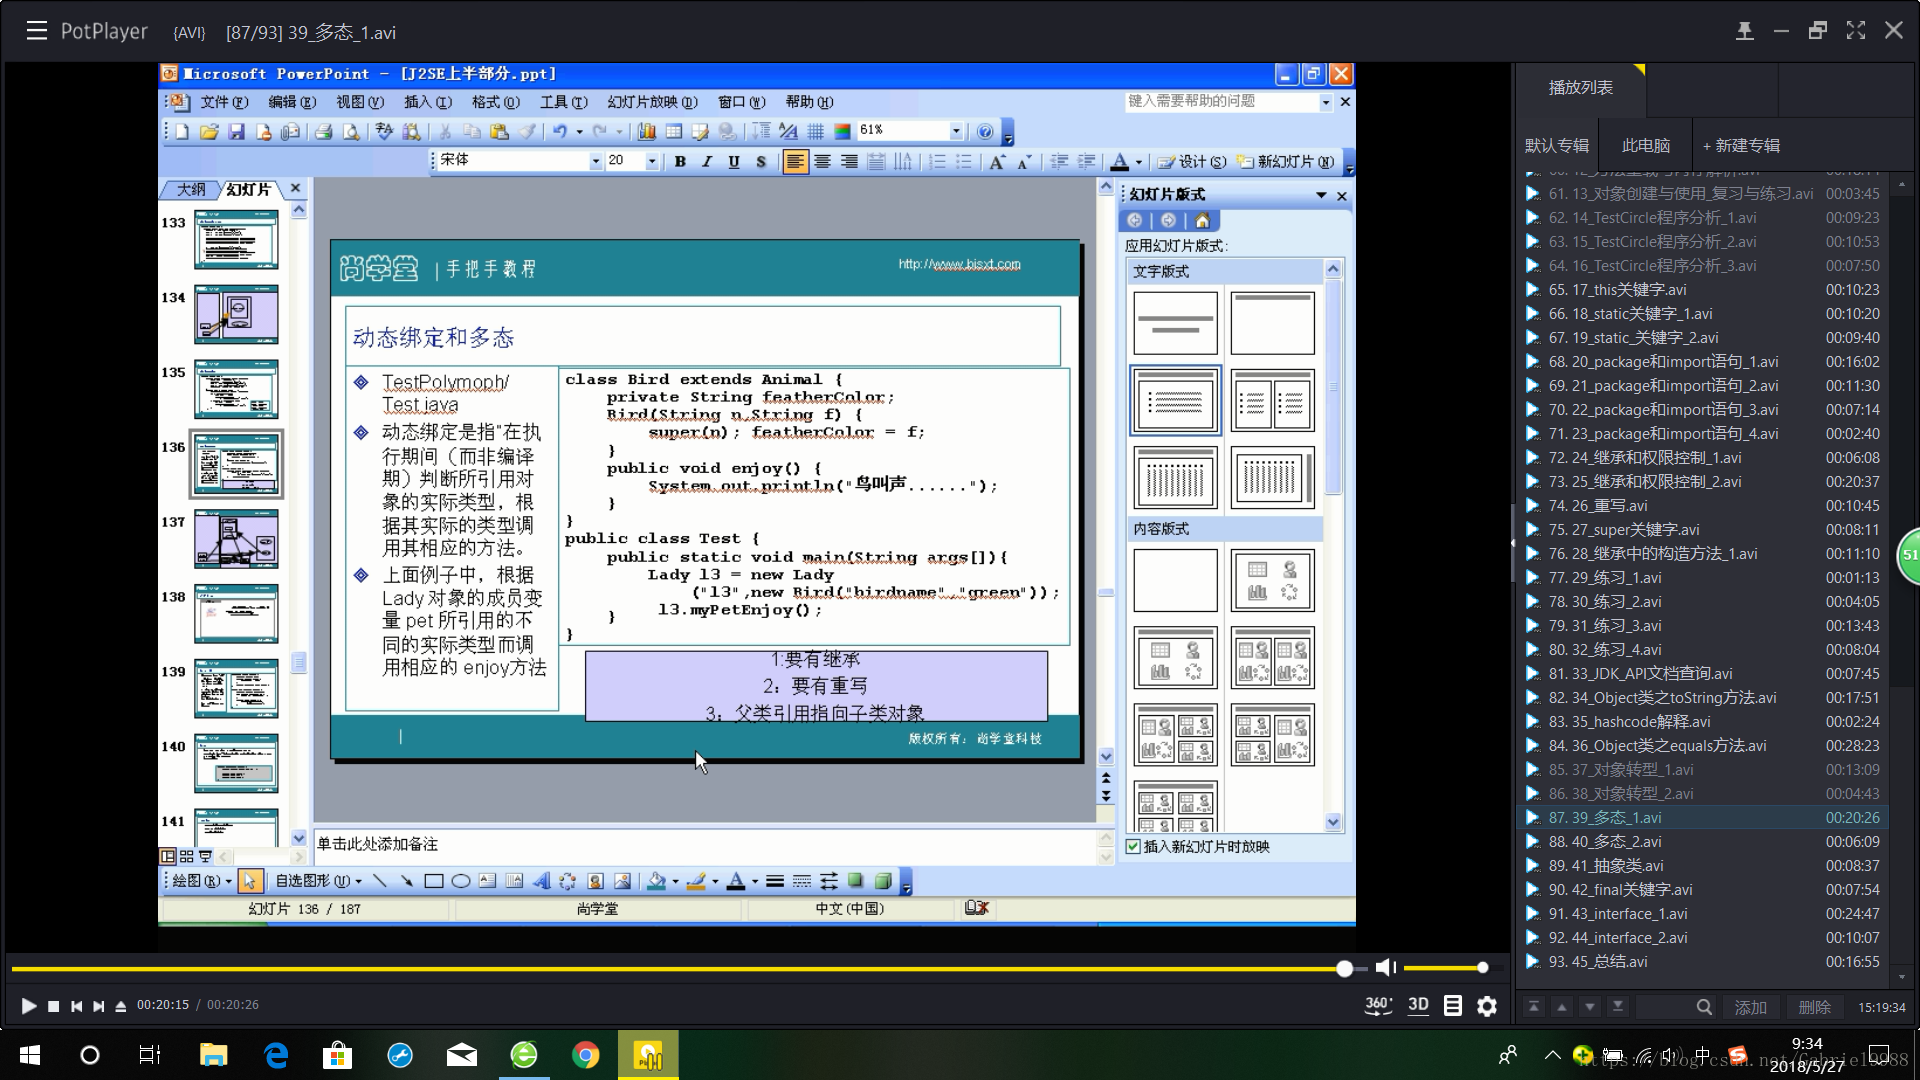Move selected playlist item to bottom
Viewport: 1920px width, 1080px height.
pos(1618,1007)
